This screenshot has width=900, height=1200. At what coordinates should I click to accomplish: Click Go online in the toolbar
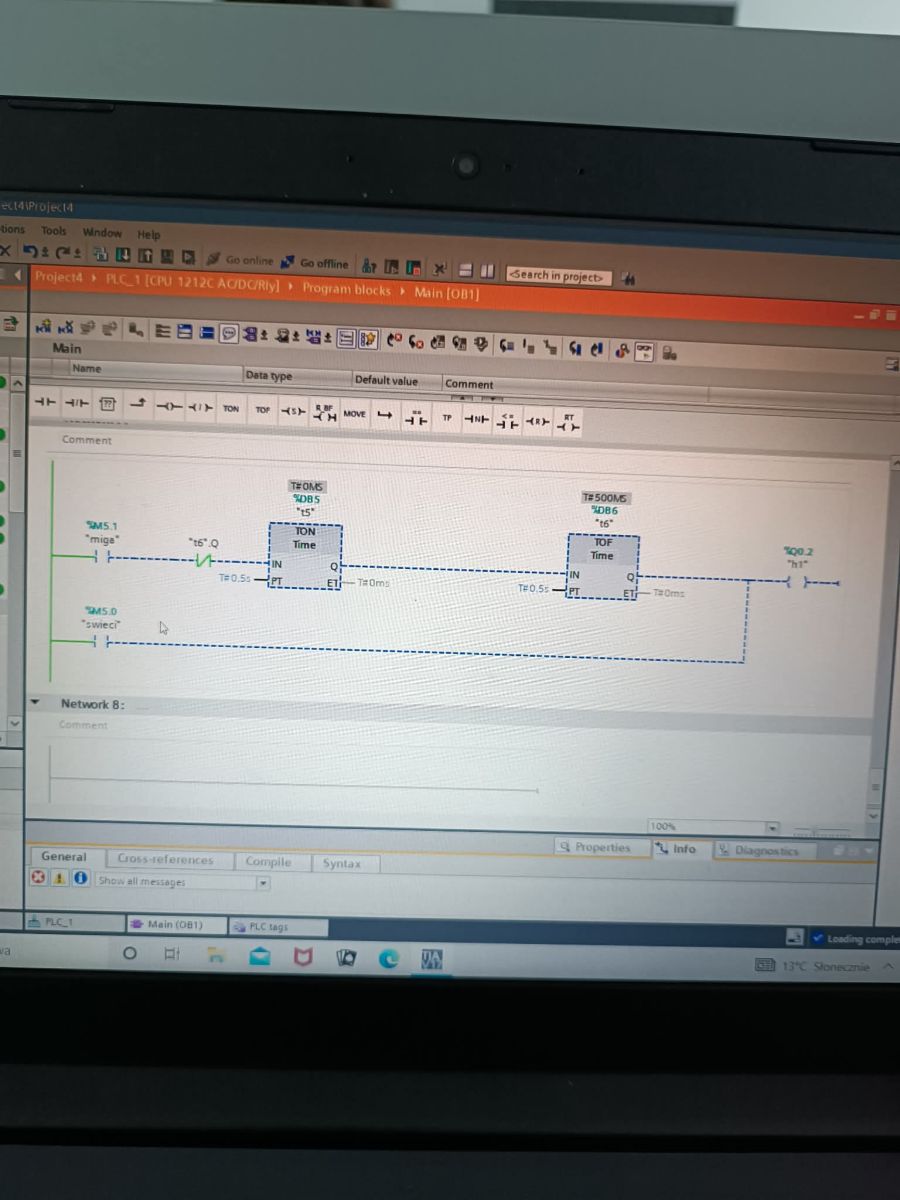(x=240, y=260)
